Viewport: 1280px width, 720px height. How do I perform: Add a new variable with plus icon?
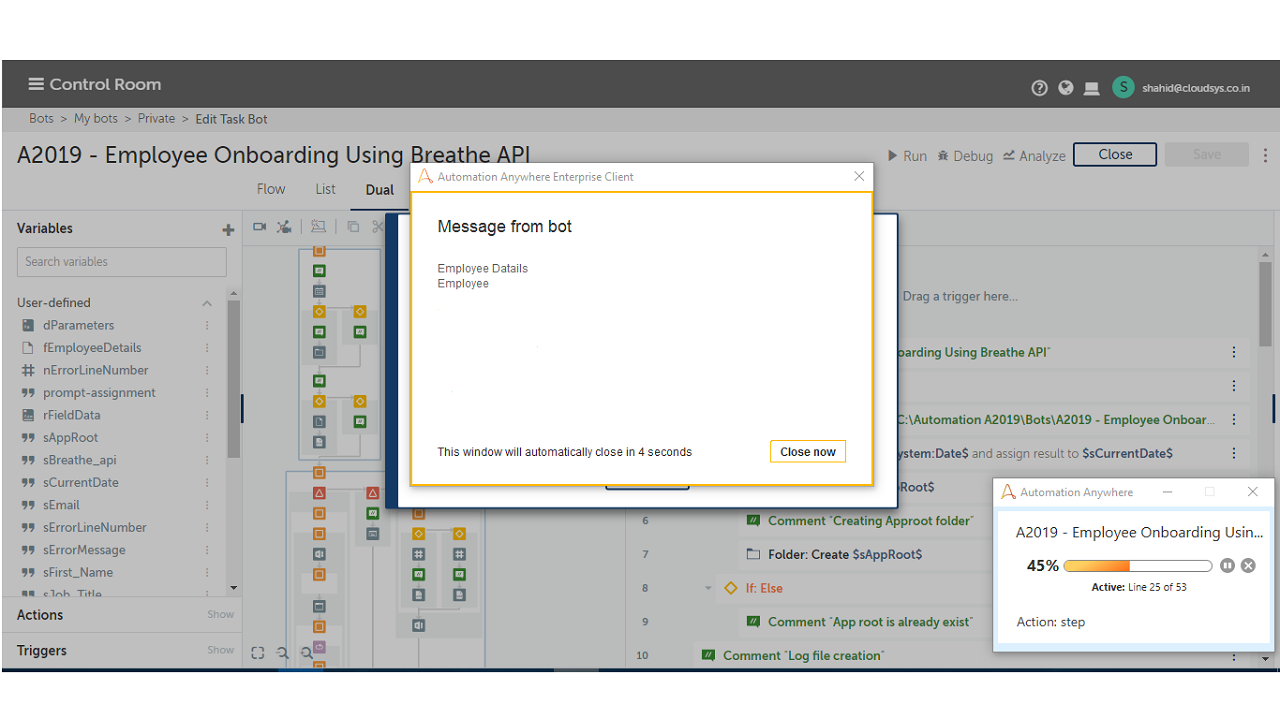pos(228,229)
